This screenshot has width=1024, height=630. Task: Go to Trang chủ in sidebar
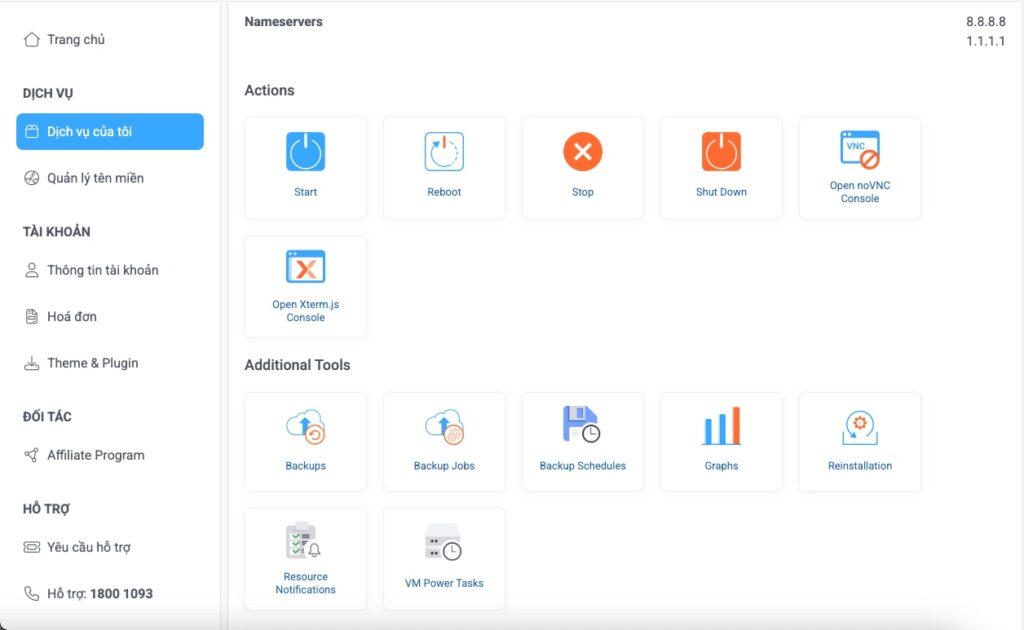76,40
